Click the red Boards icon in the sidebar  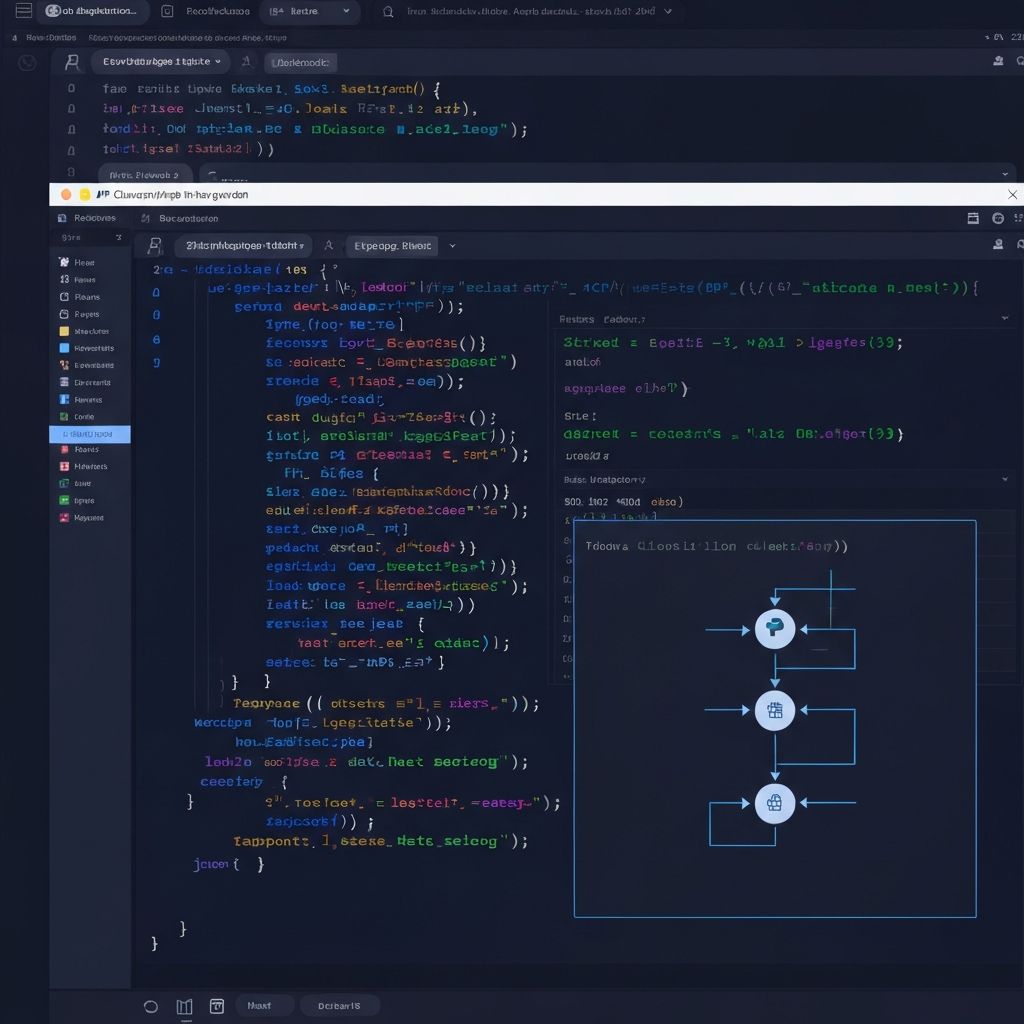[x=64, y=450]
